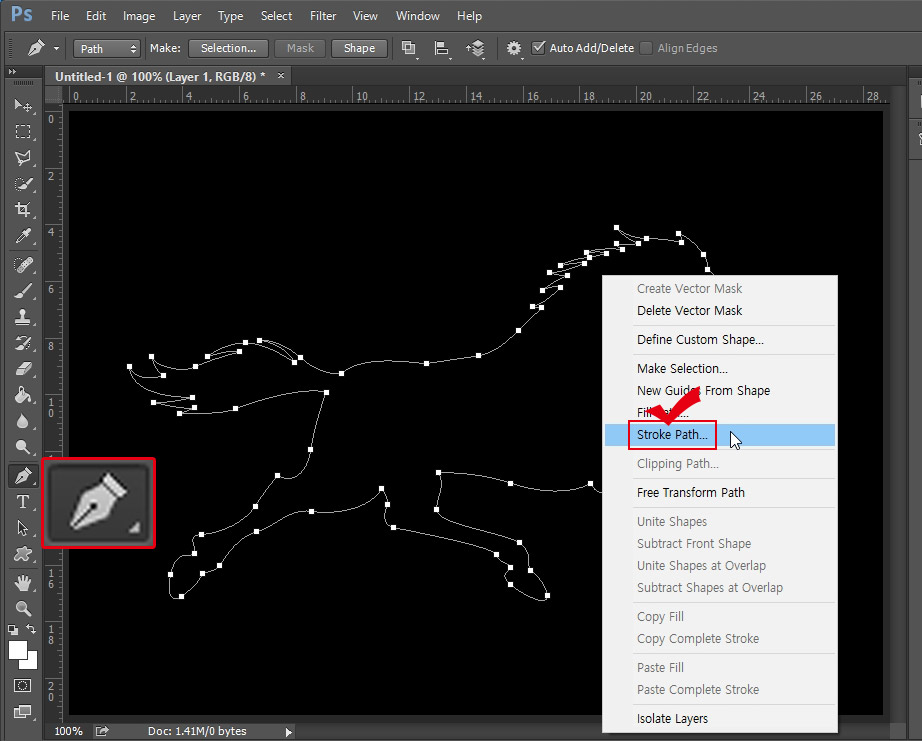Select the Eyedropper tool
922x741 pixels.
pos(23,236)
